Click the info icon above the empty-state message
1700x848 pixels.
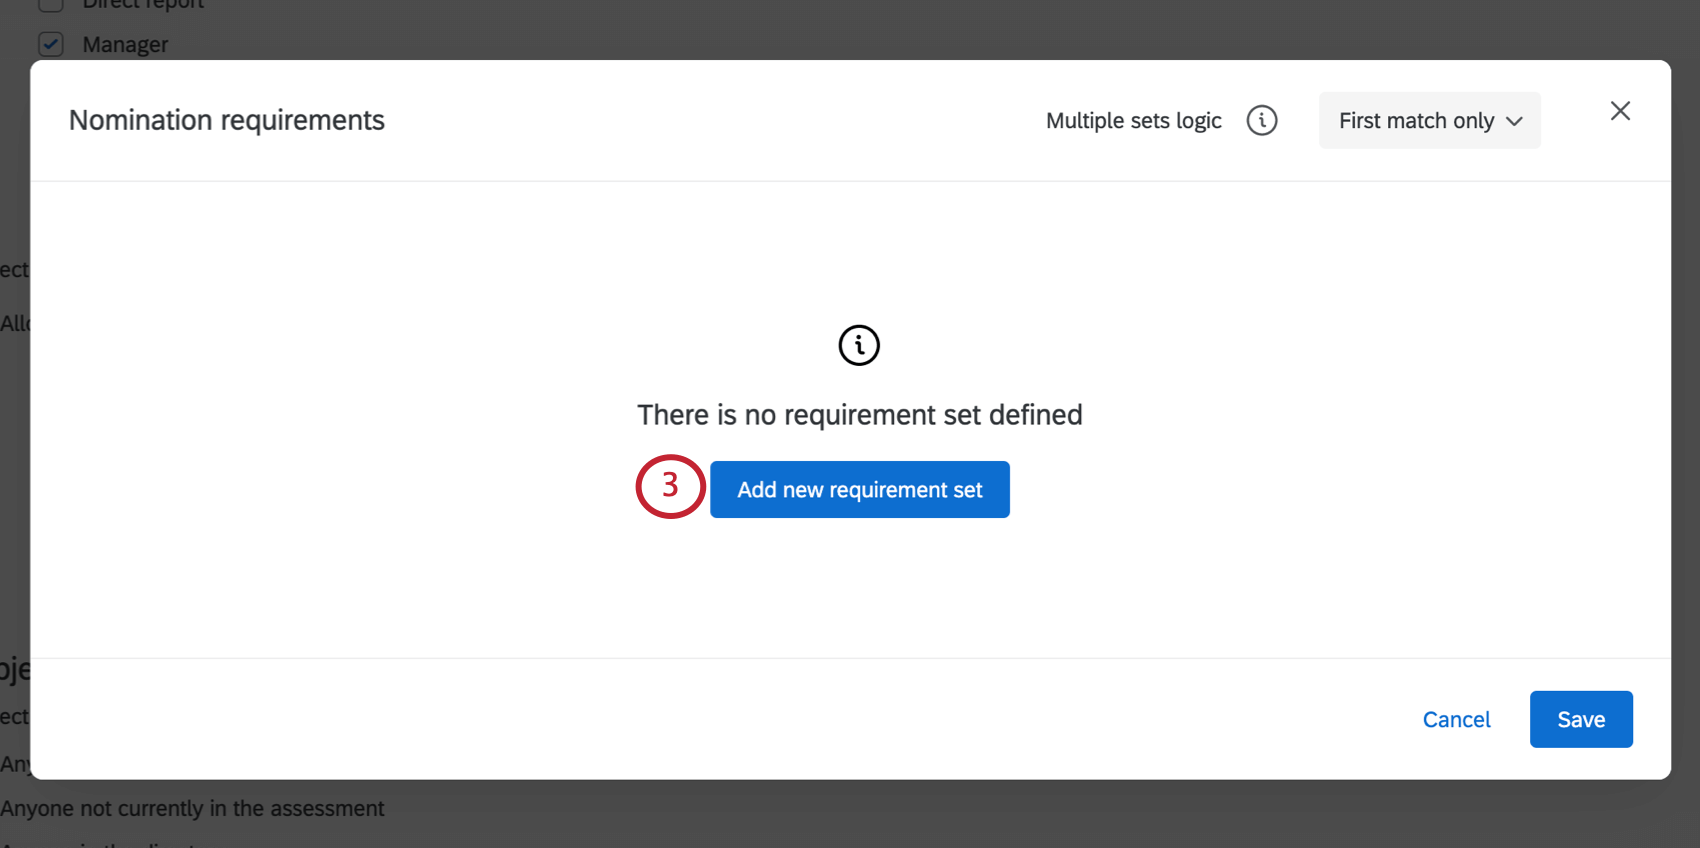[x=859, y=345]
